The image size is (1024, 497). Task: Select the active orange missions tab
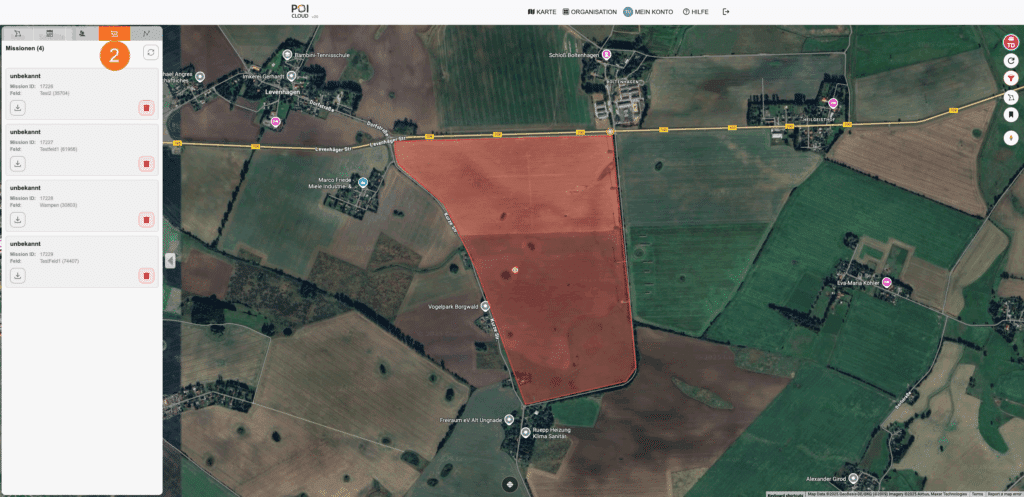click(114, 33)
